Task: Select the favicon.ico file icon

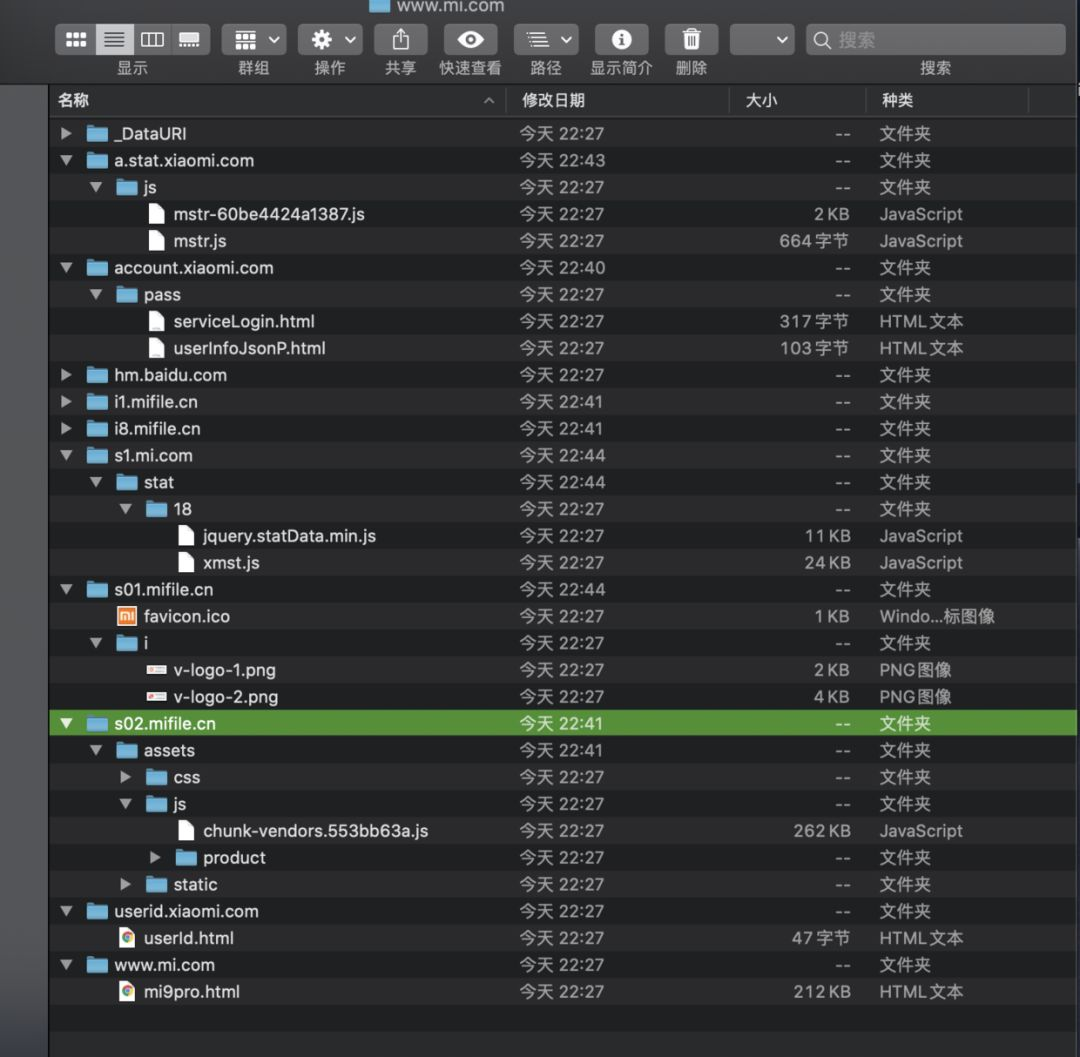Action: pos(127,616)
